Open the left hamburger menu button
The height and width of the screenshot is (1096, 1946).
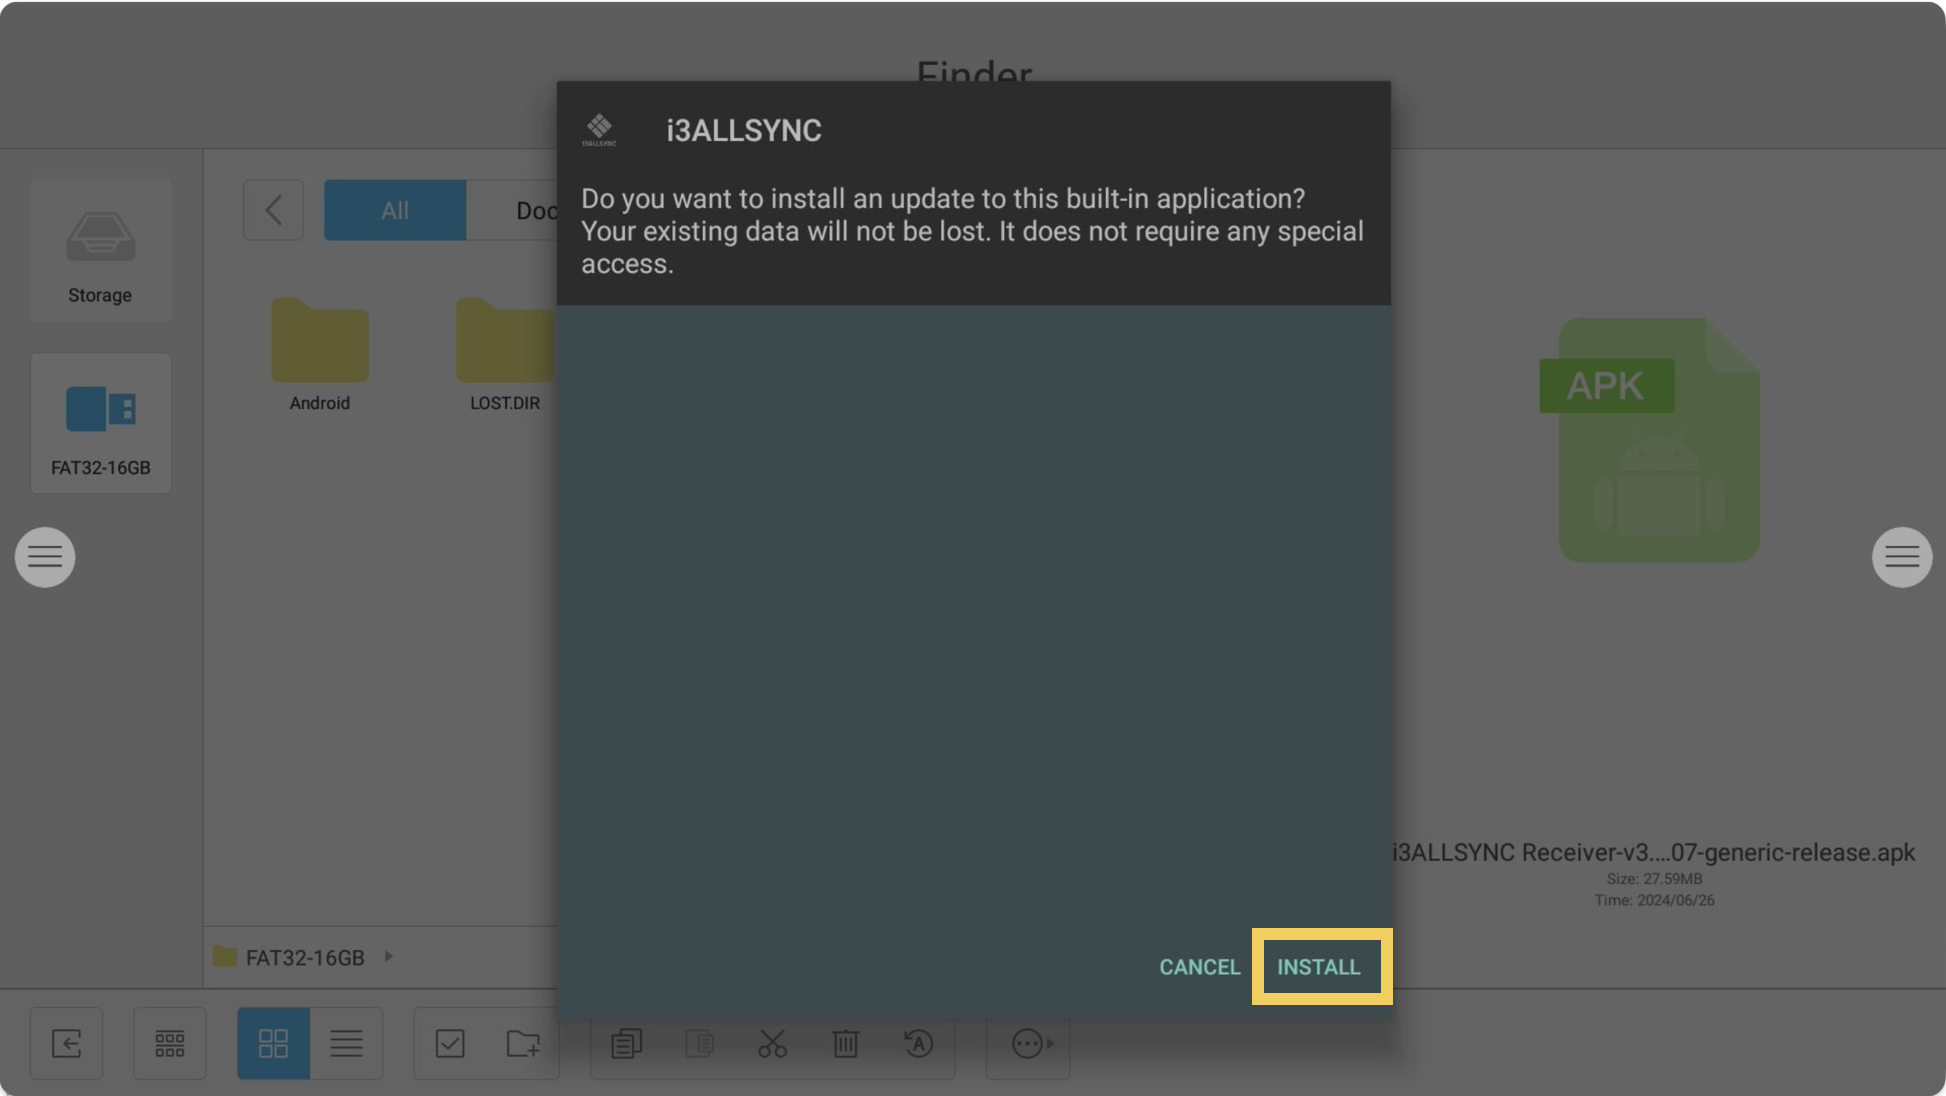click(45, 557)
